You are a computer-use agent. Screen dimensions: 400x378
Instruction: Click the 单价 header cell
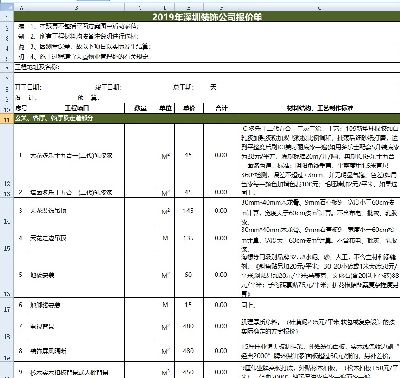(x=189, y=108)
